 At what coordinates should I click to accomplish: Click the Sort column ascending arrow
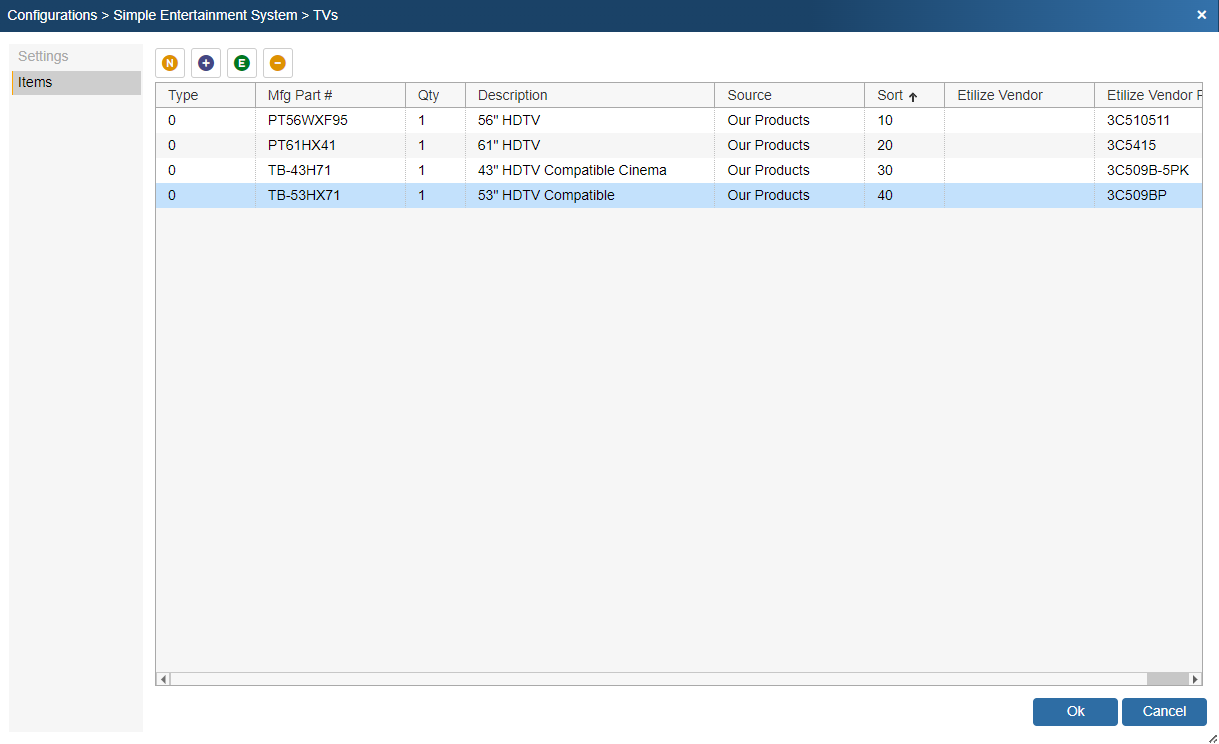[x=913, y=97]
